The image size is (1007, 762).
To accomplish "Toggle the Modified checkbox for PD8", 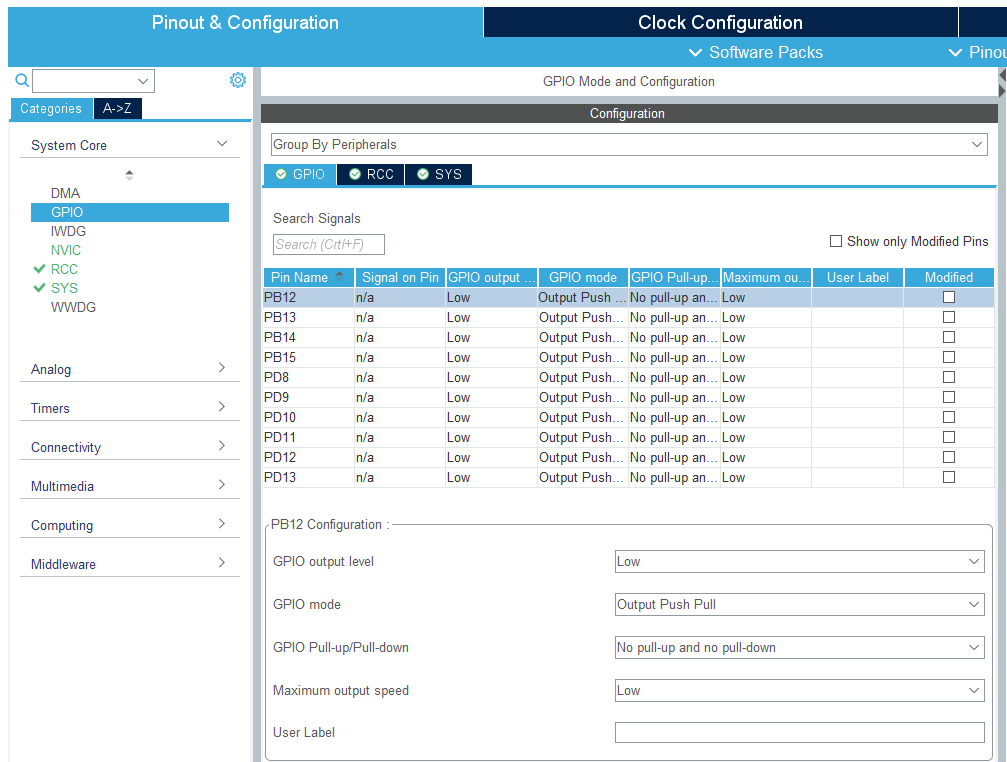I will point(949,377).
